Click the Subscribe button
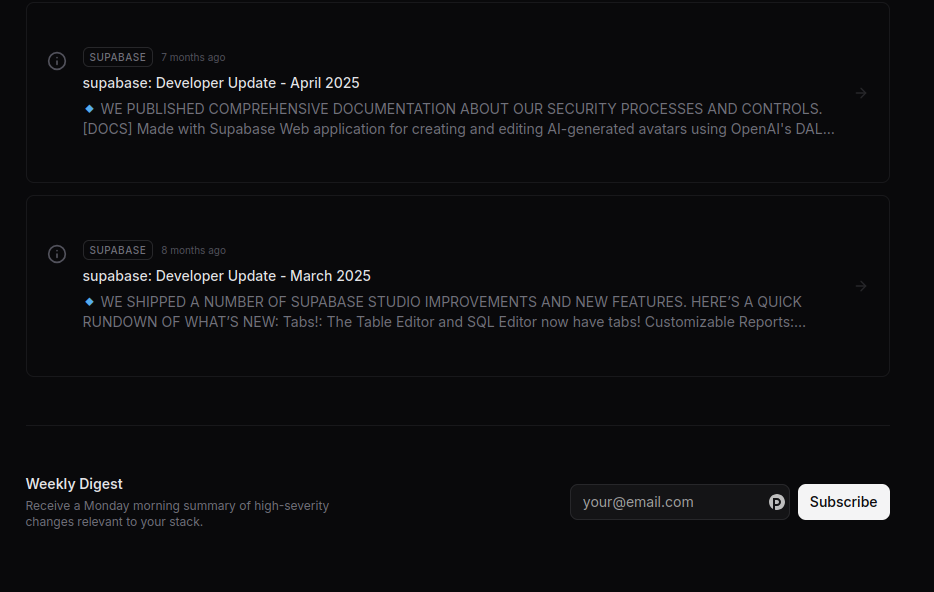This screenshot has width=934, height=592. pos(843,502)
